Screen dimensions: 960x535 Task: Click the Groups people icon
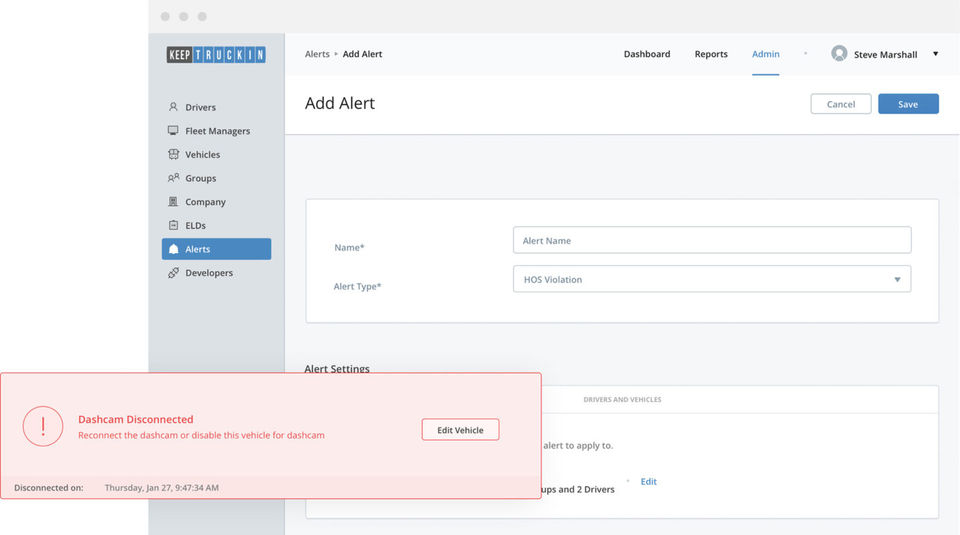tap(173, 178)
